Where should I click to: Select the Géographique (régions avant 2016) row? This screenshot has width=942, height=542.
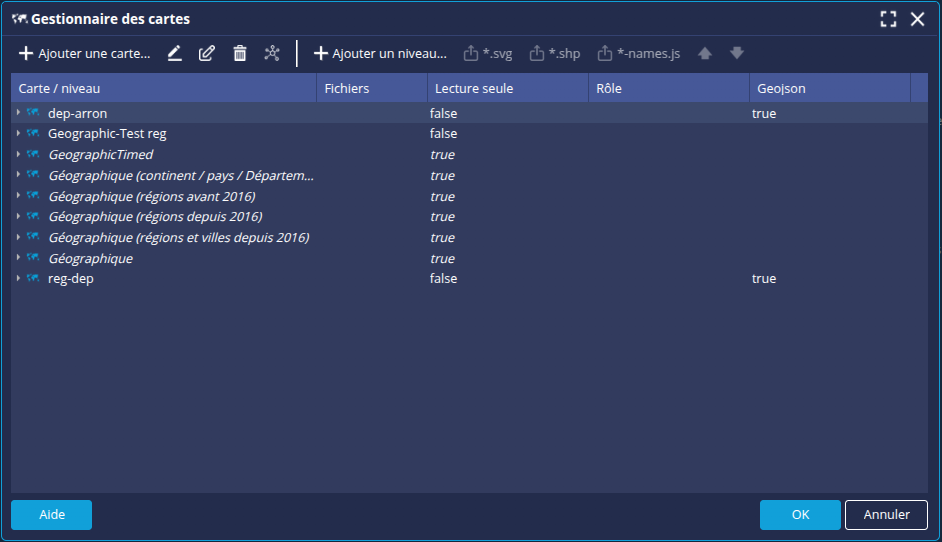[151, 196]
